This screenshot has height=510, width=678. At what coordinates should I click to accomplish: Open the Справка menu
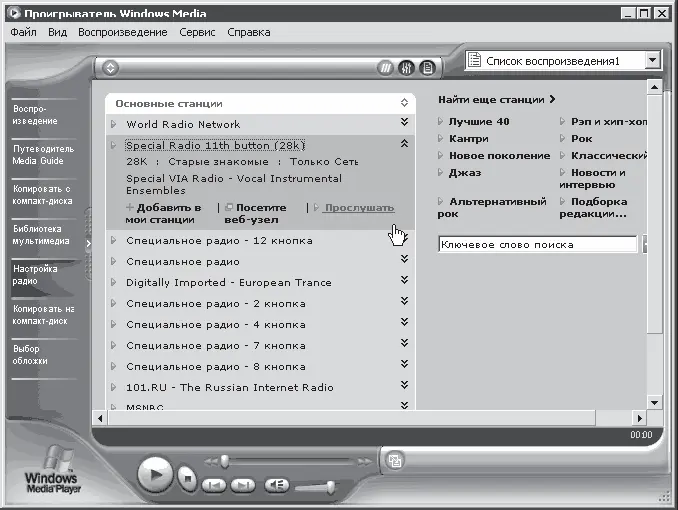tap(249, 32)
